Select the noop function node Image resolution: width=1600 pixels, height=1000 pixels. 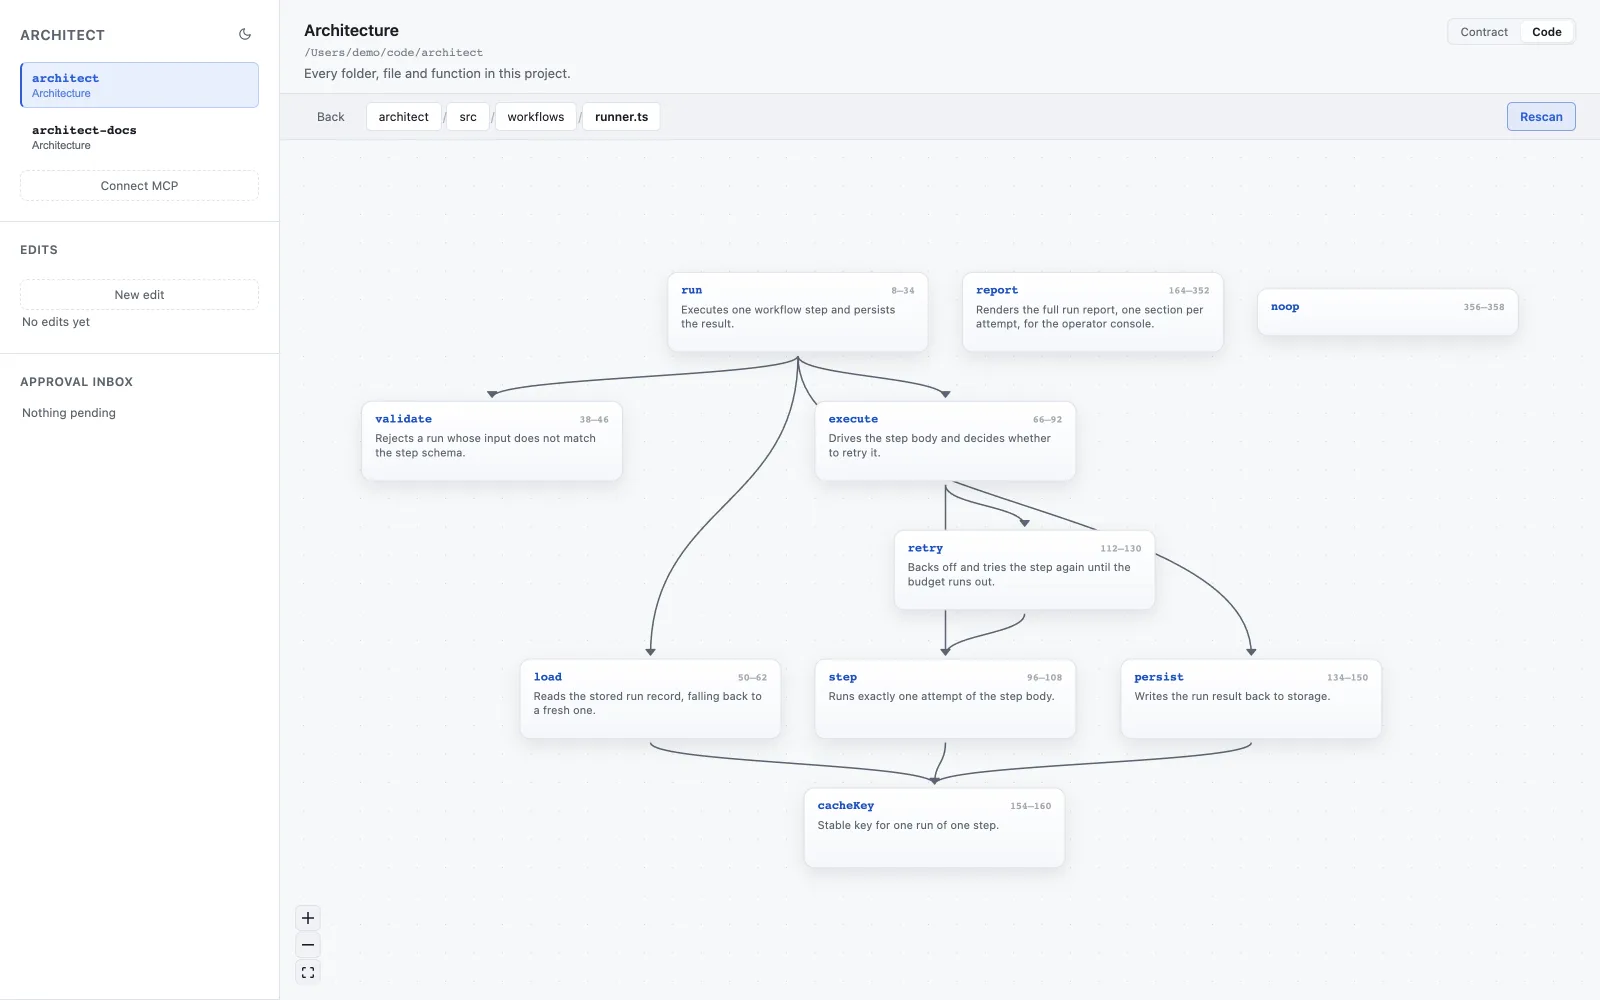[x=1387, y=312]
